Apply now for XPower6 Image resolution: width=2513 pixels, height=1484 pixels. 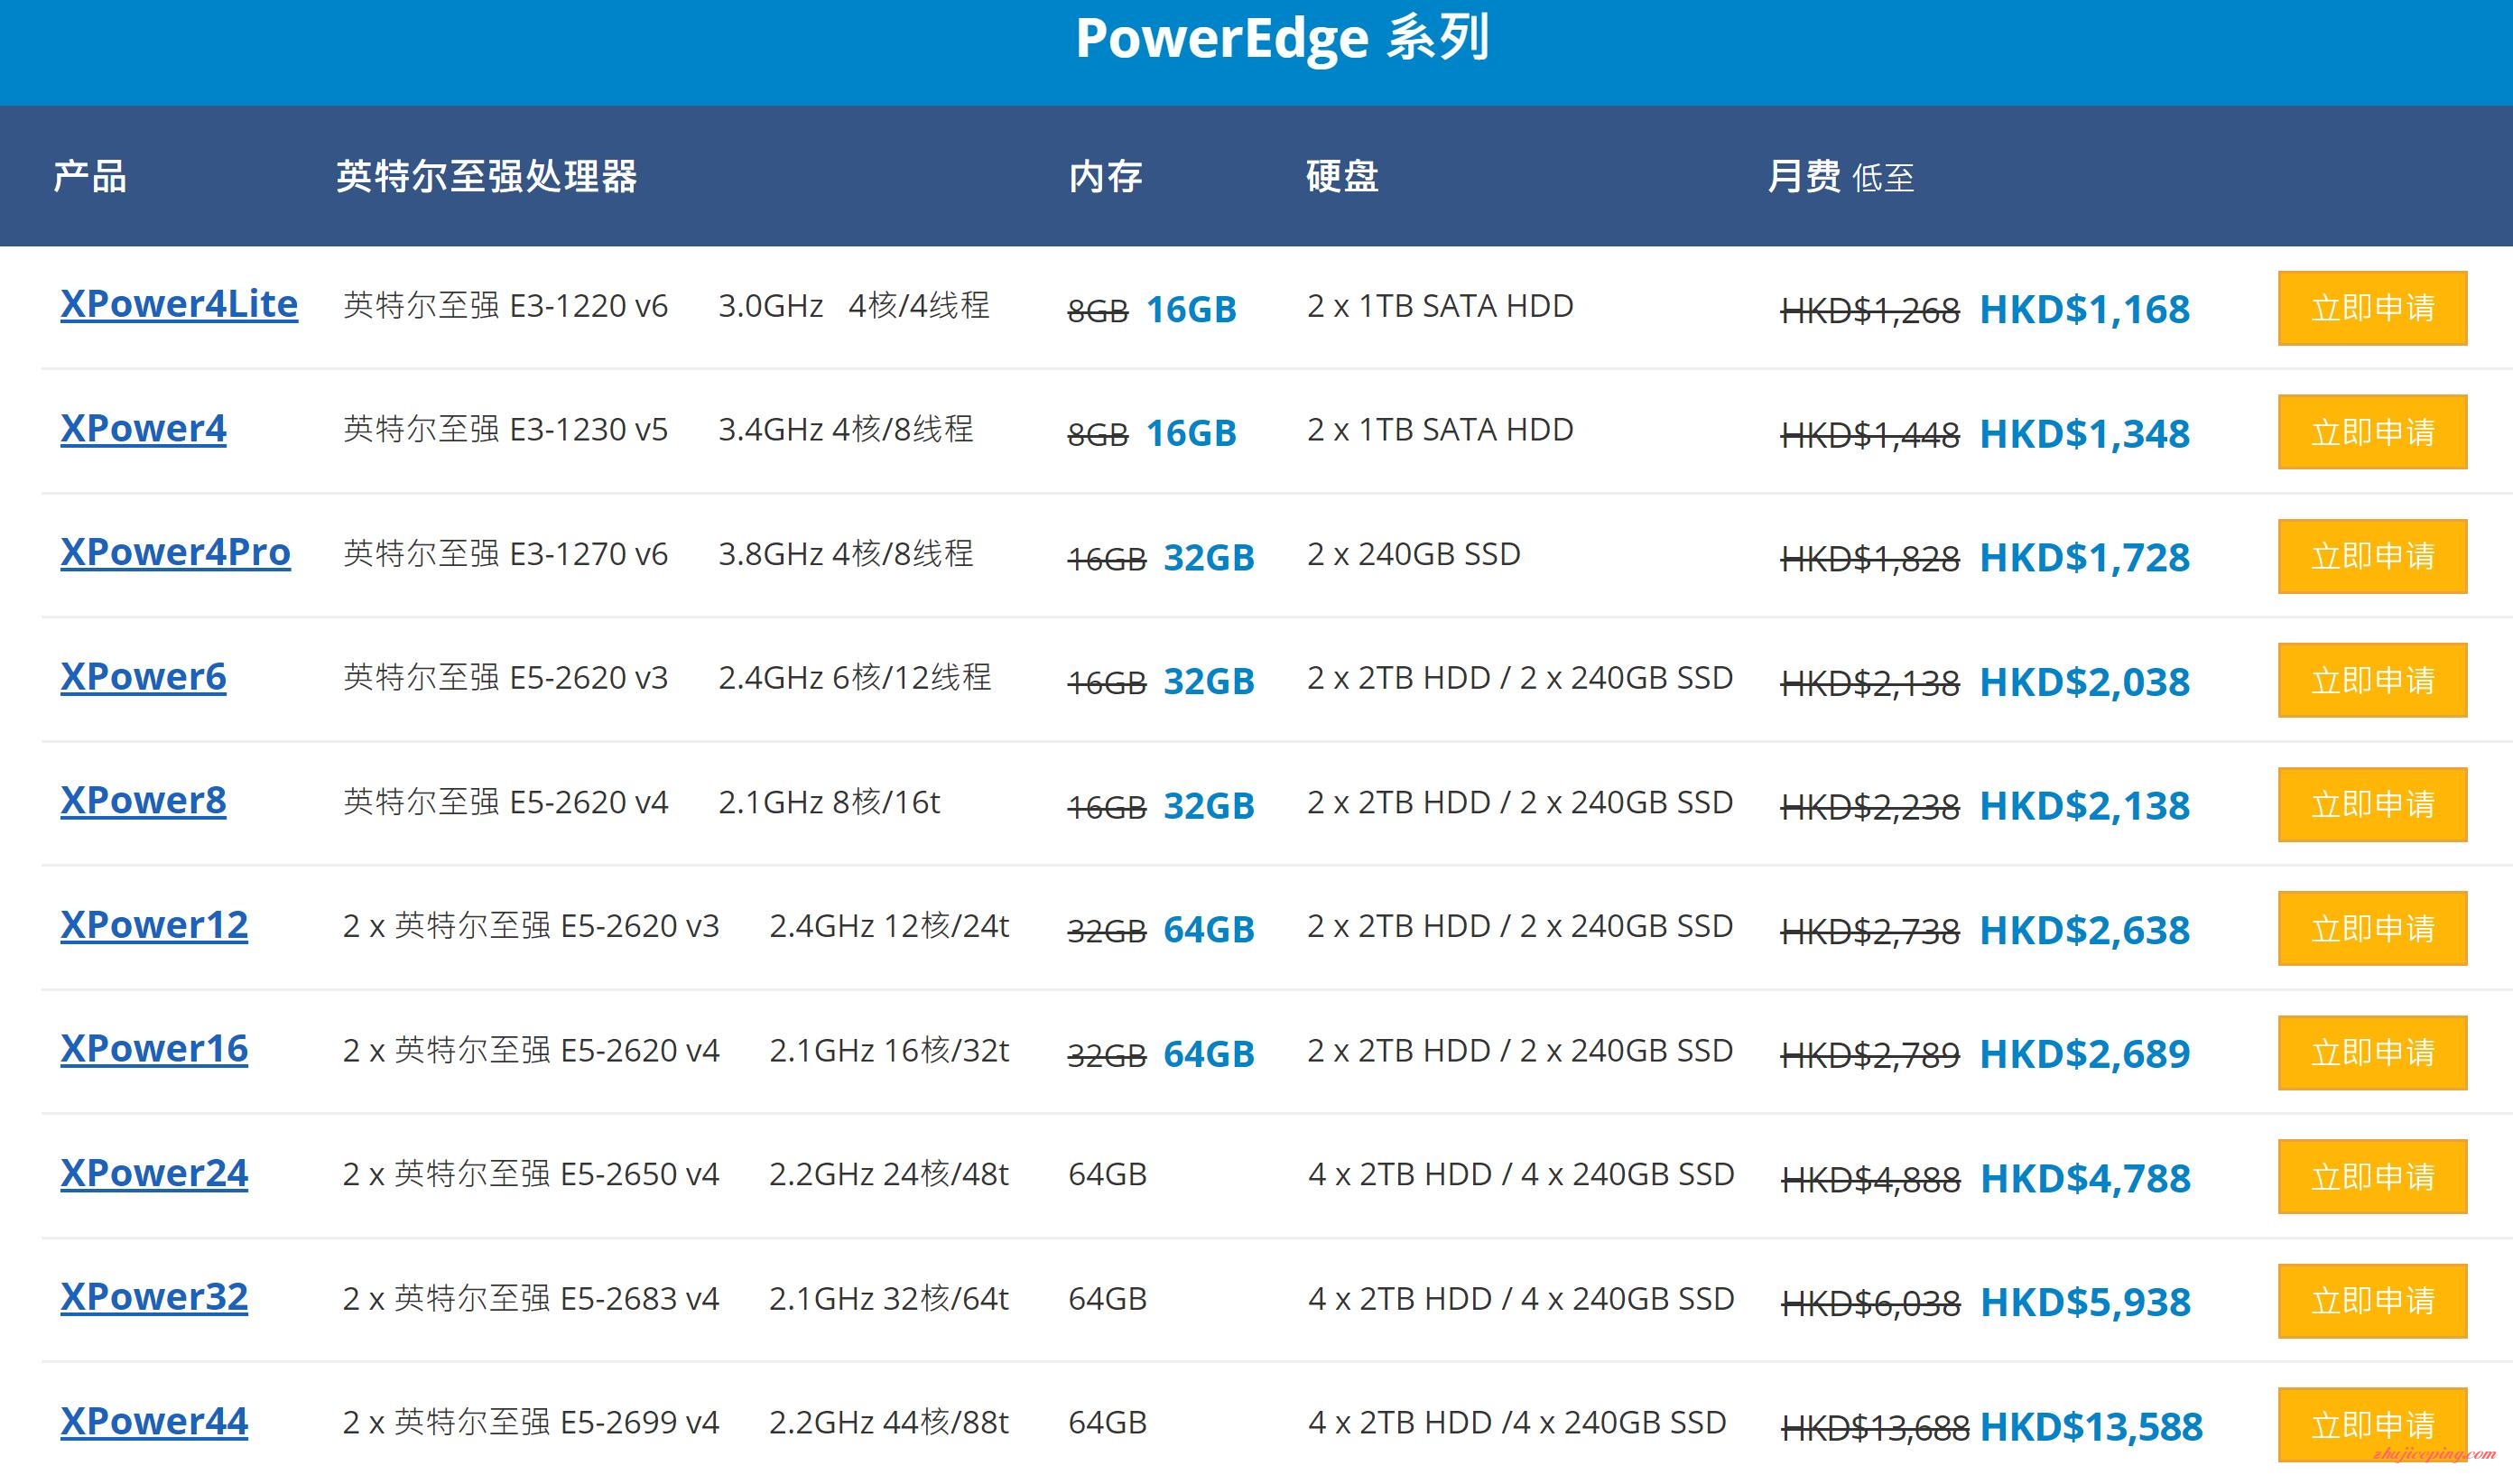coord(2372,680)
